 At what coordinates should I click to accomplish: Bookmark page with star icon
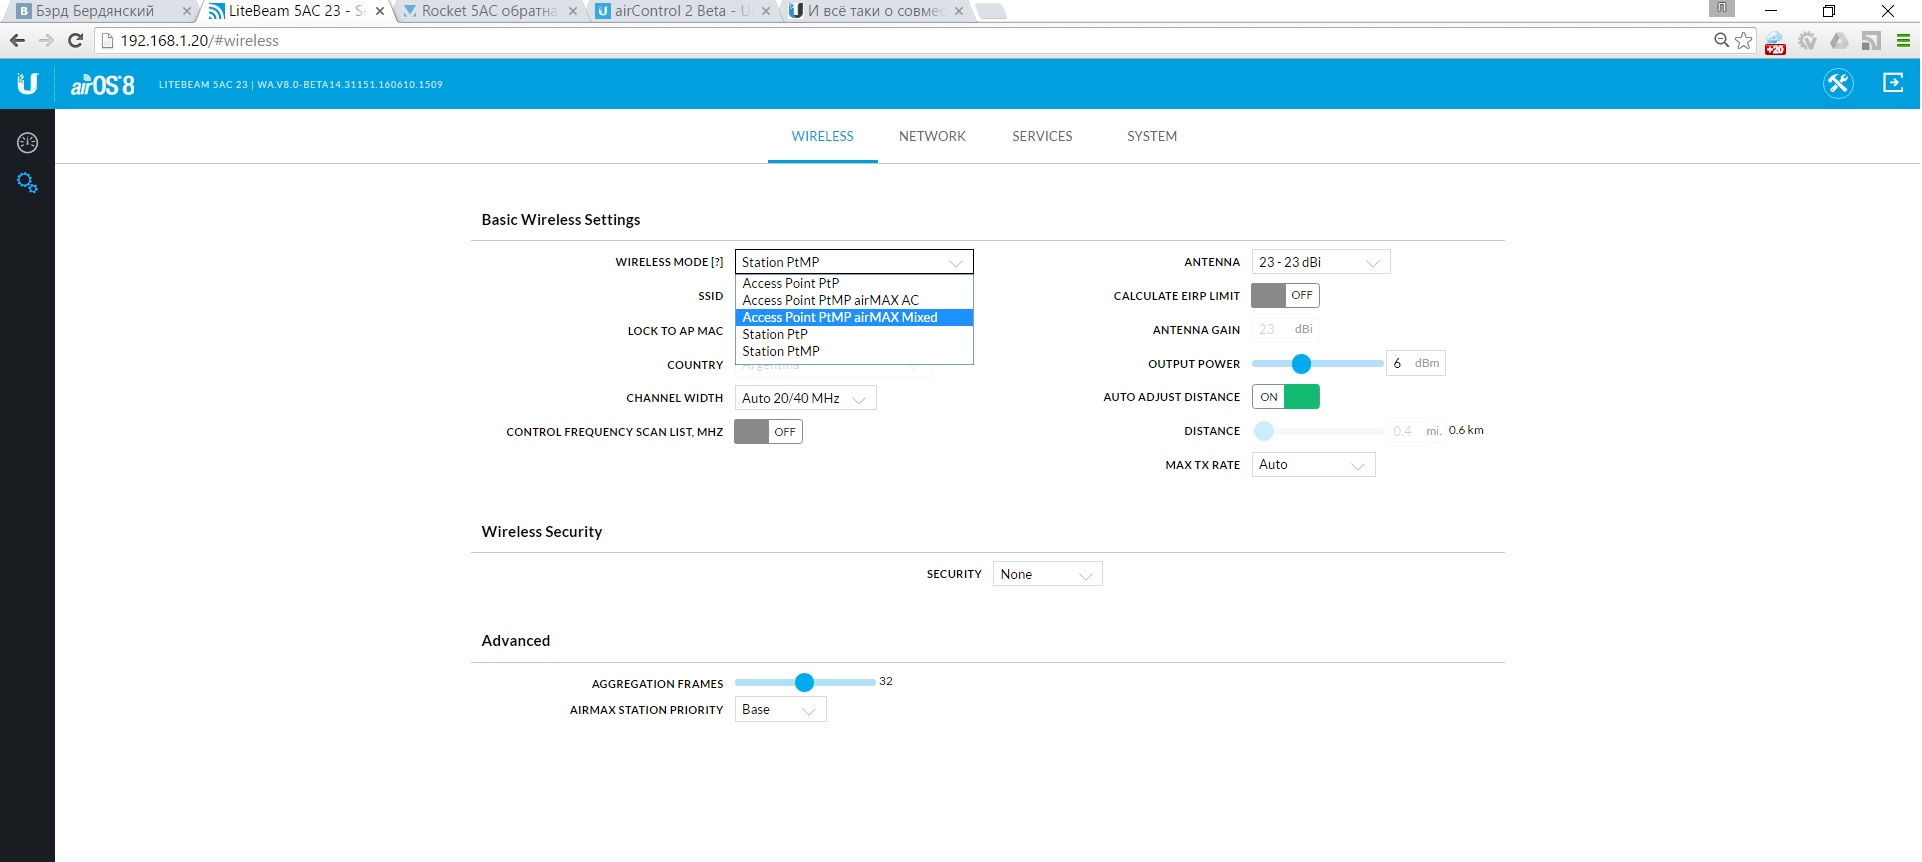pyautogui.click(x=1744, y=40)
